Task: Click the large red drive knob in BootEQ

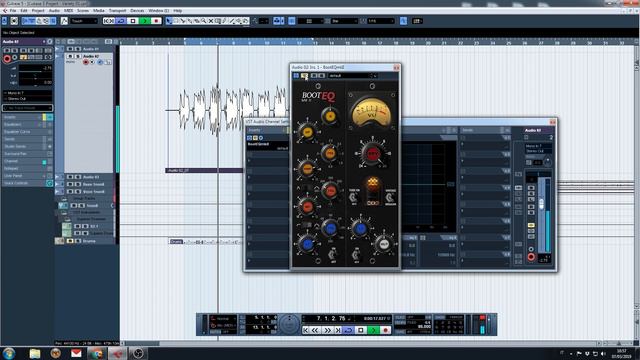Action: pos(373,154)
